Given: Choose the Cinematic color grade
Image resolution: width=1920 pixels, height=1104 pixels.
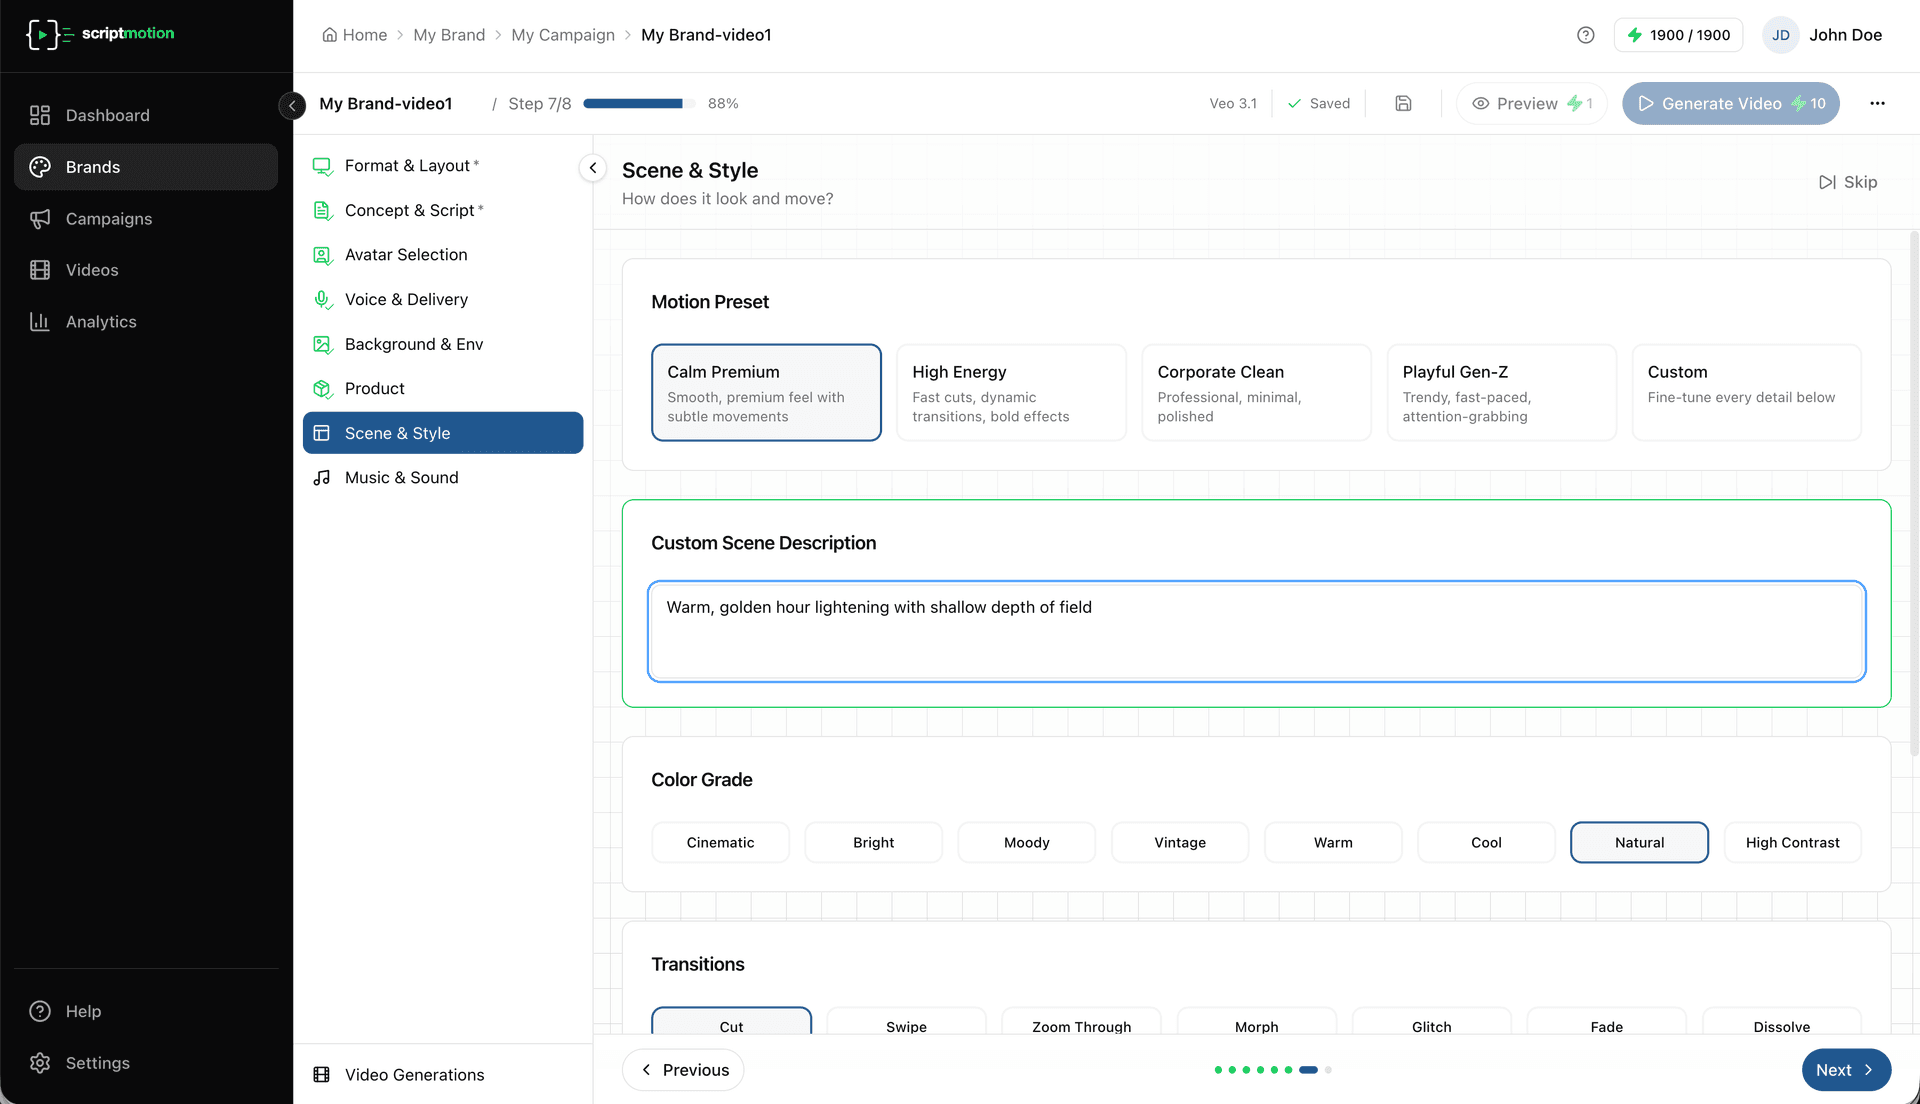Looking at the screenshot, I should click(x=720, y=842).
